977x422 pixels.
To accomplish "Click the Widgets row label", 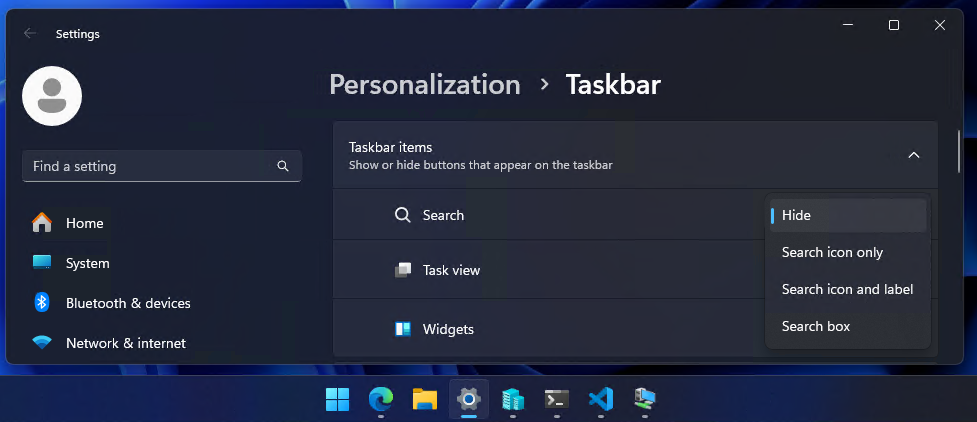I will (x=448, y=329).
